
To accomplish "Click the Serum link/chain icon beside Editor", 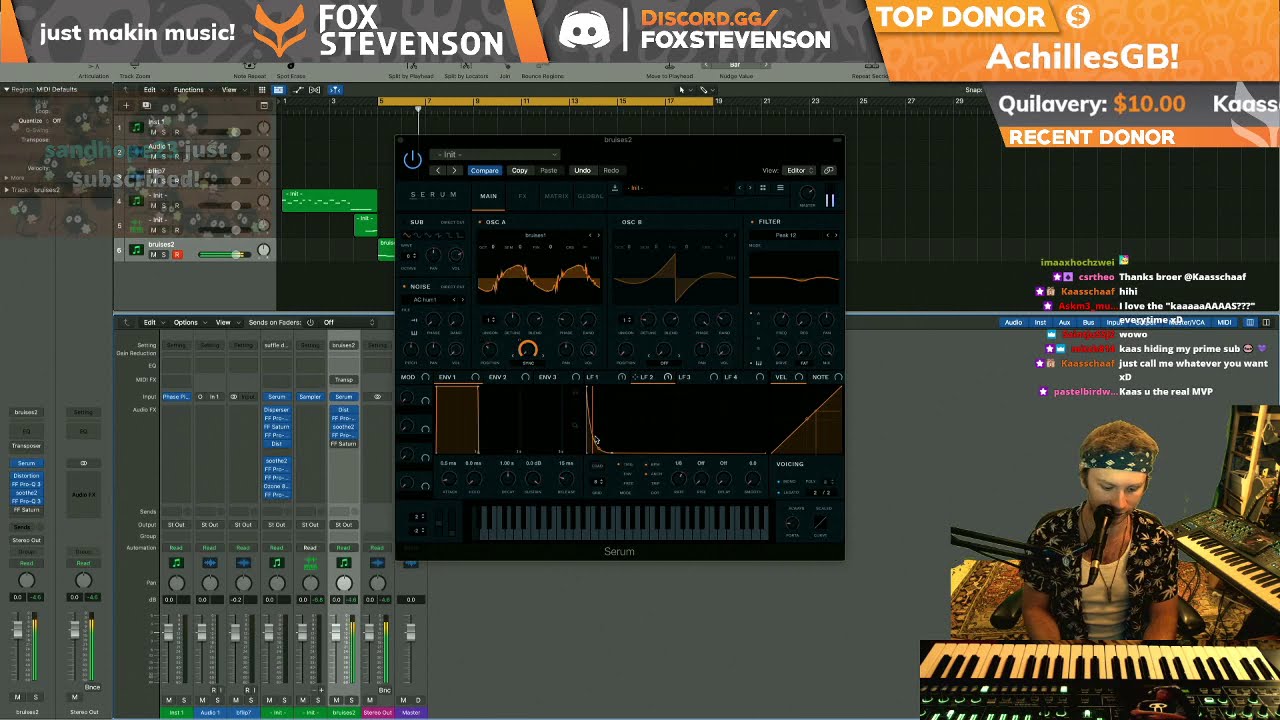I will coord(828,170).
